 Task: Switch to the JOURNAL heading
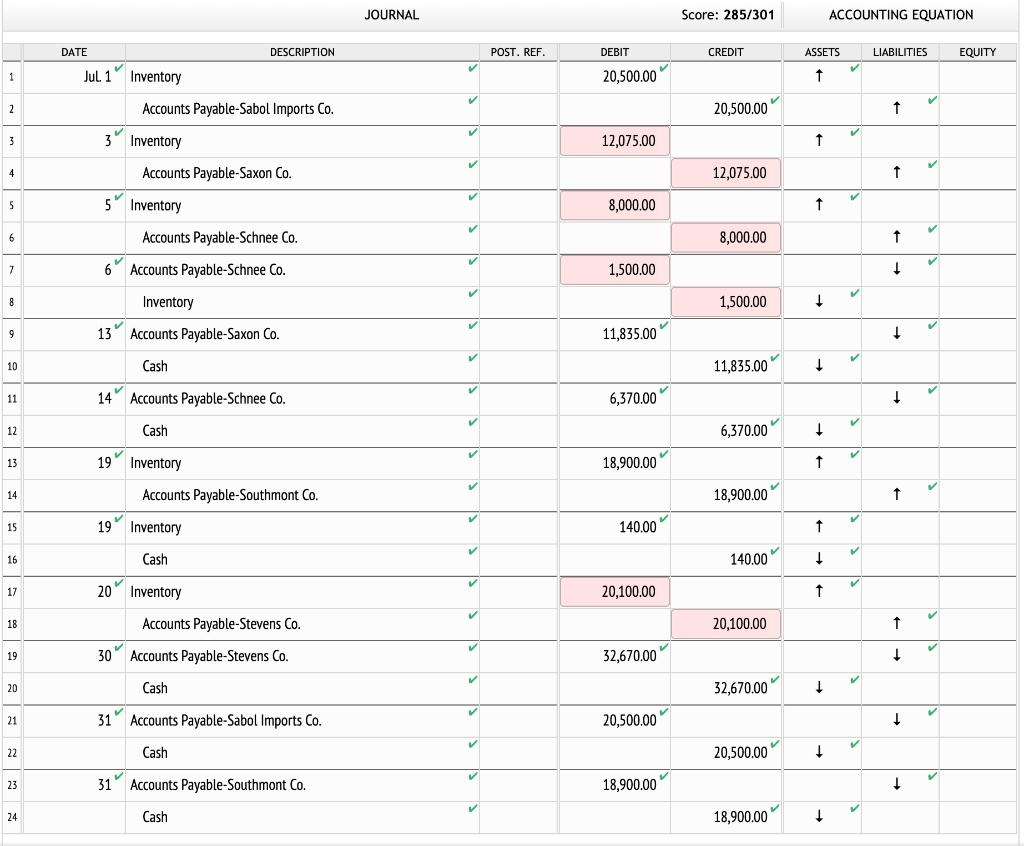click(392, 15)
